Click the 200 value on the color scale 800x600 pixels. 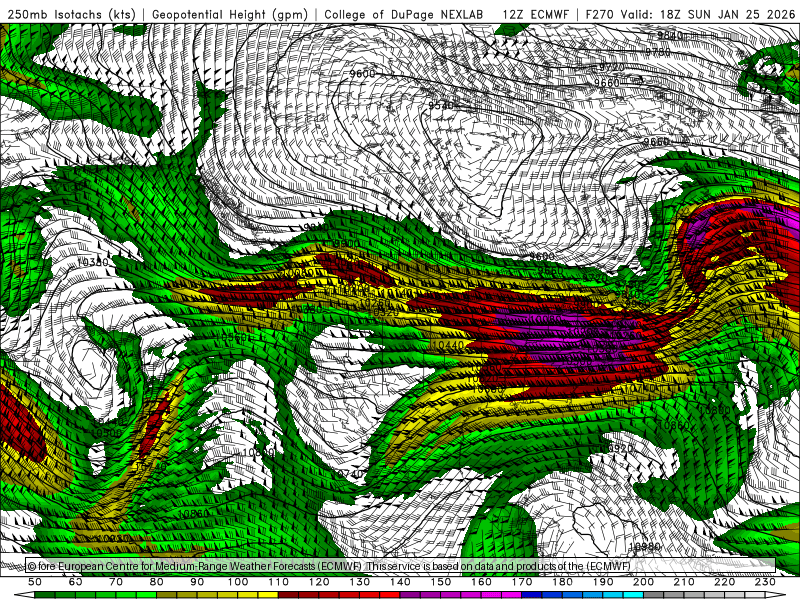(644, 582)
